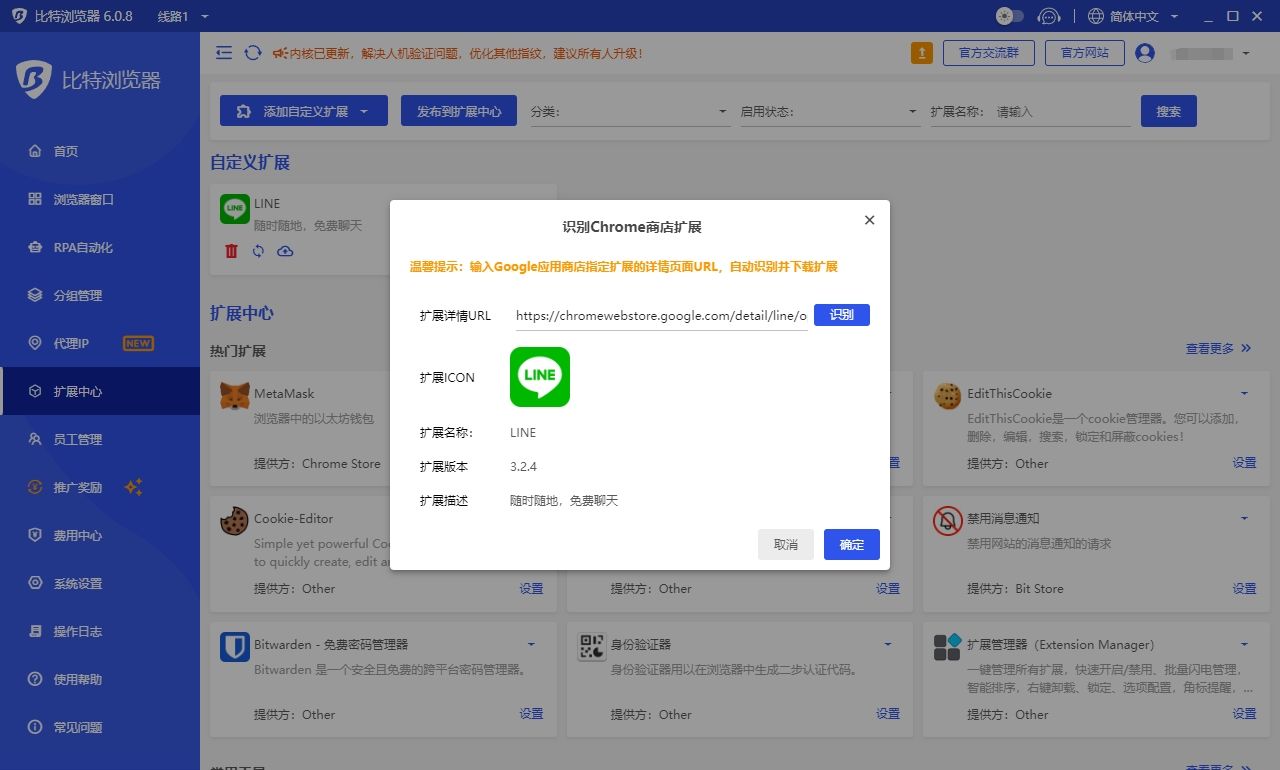Open 设置 for 扩展管理器
This screenshot has height=770, width=1280.
(x=1244, y=714)
